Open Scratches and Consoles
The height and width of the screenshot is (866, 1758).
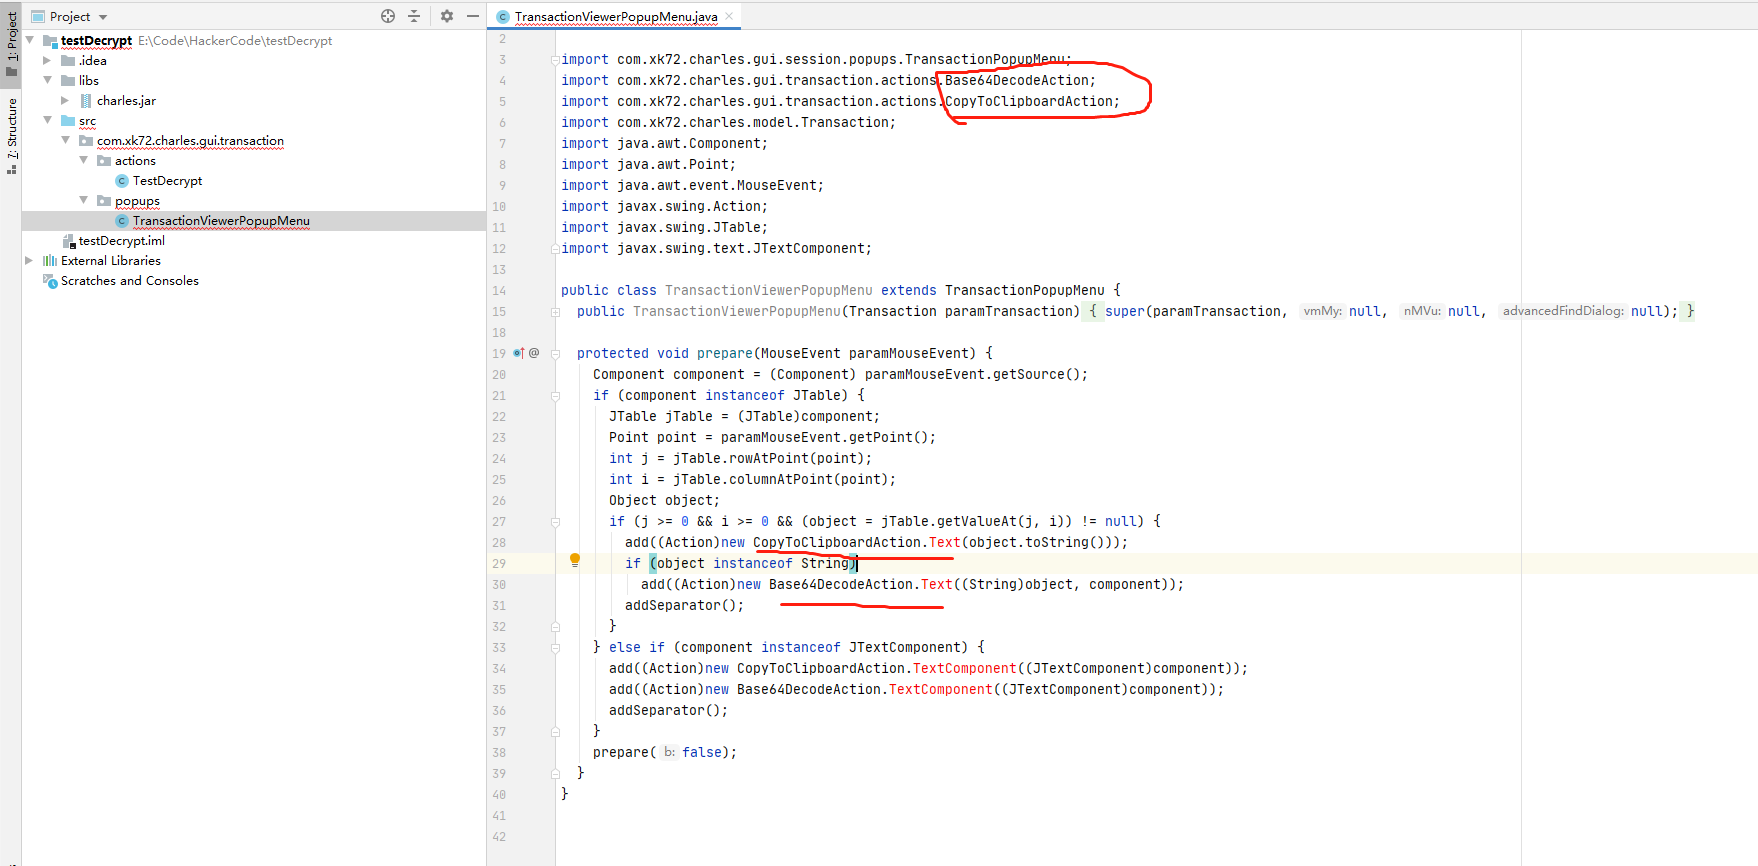(x=129, y=281)
